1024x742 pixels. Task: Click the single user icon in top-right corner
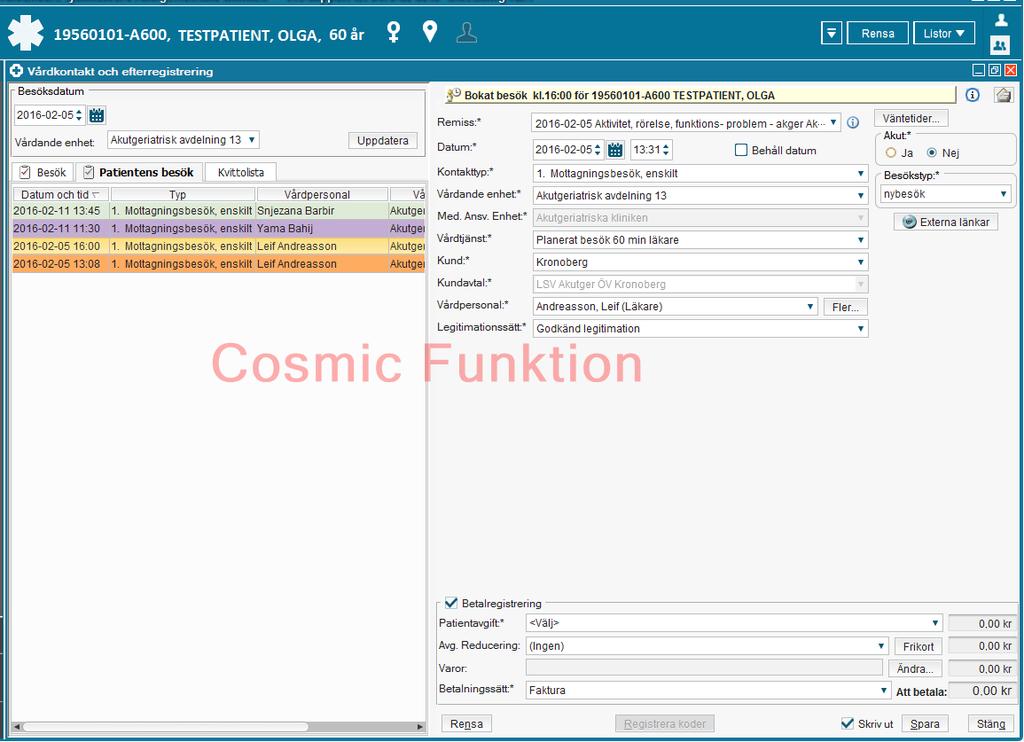[x=1000, y=19]
